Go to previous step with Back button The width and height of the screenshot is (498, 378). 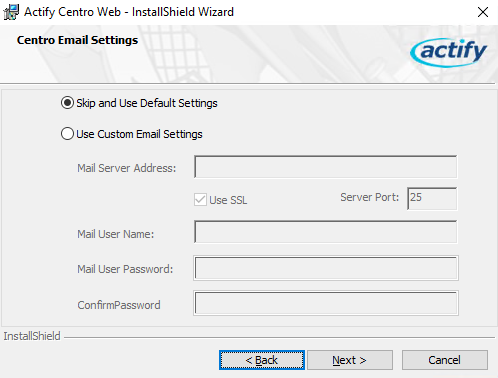262,360
